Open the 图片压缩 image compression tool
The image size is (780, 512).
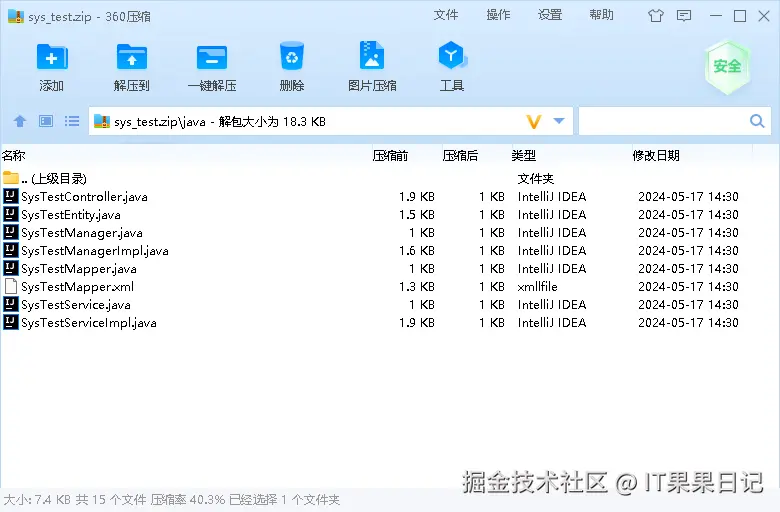372,56
